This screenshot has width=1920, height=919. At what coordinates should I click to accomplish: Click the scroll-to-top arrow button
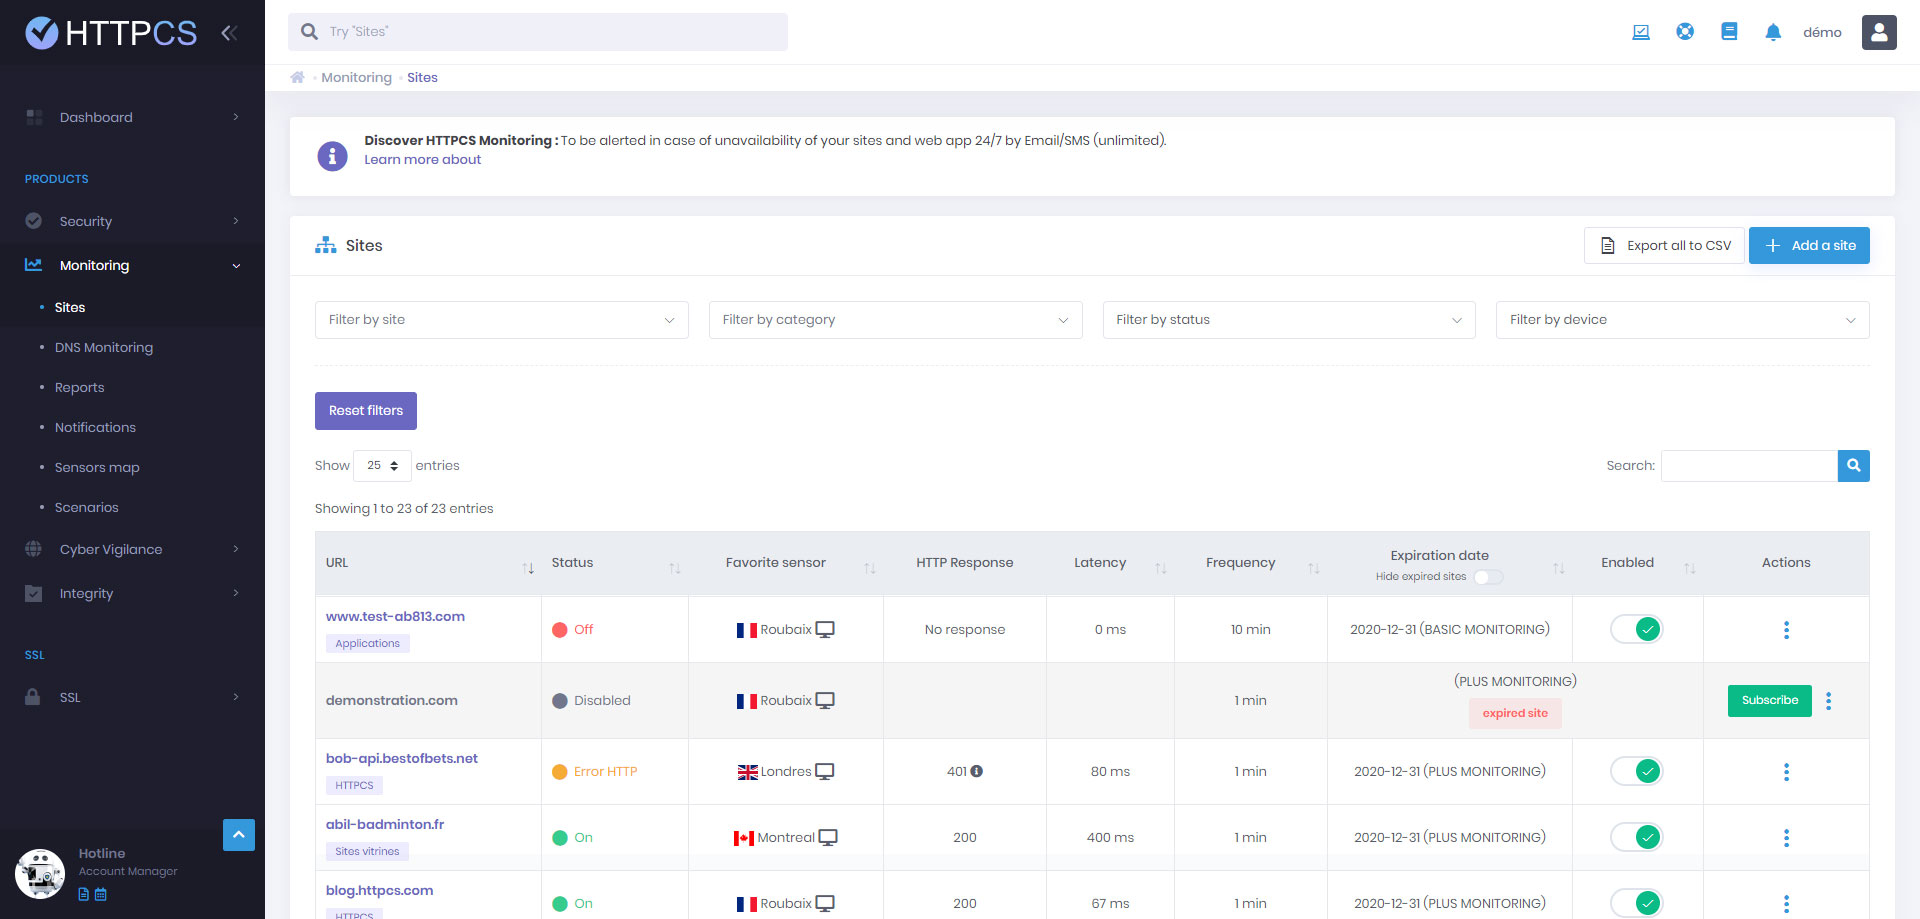(239, 835)
